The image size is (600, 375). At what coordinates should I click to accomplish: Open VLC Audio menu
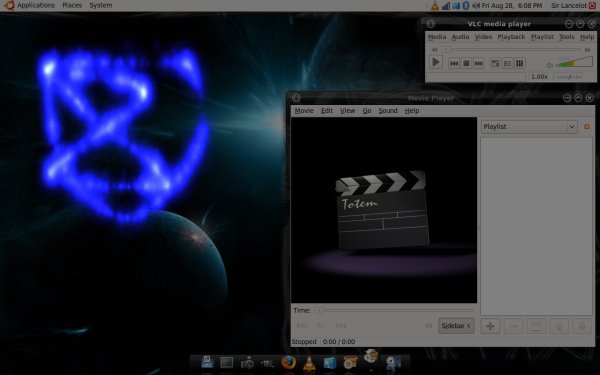(x=460, y=37)
